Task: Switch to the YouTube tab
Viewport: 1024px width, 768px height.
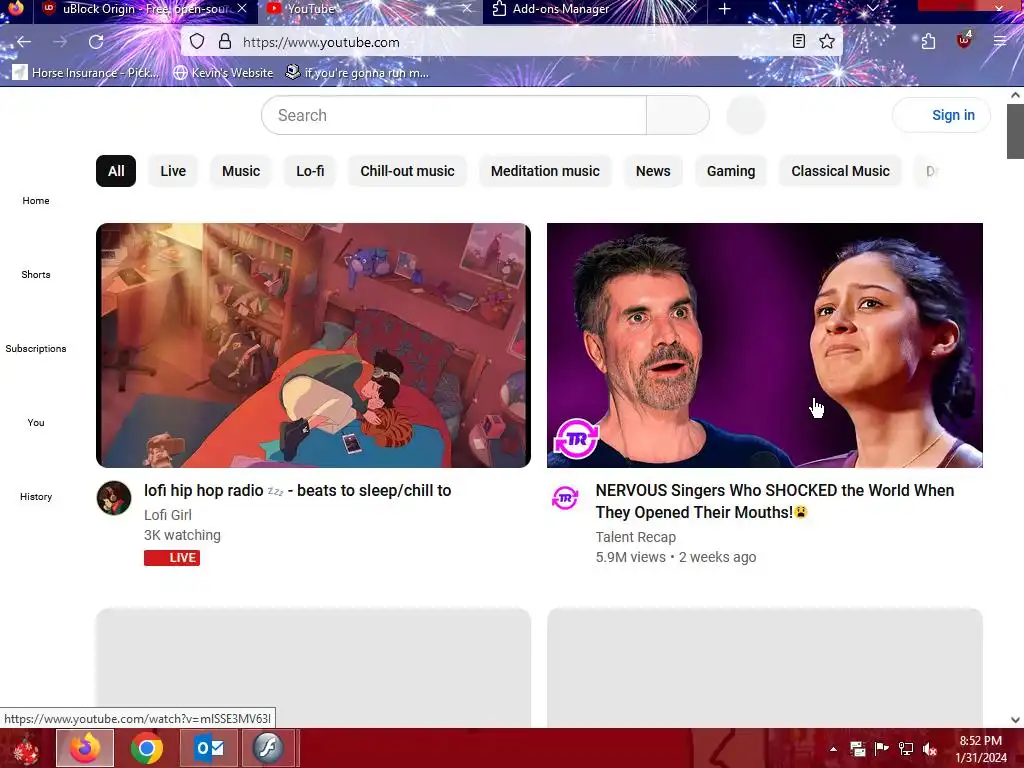Action: point(369,9)
